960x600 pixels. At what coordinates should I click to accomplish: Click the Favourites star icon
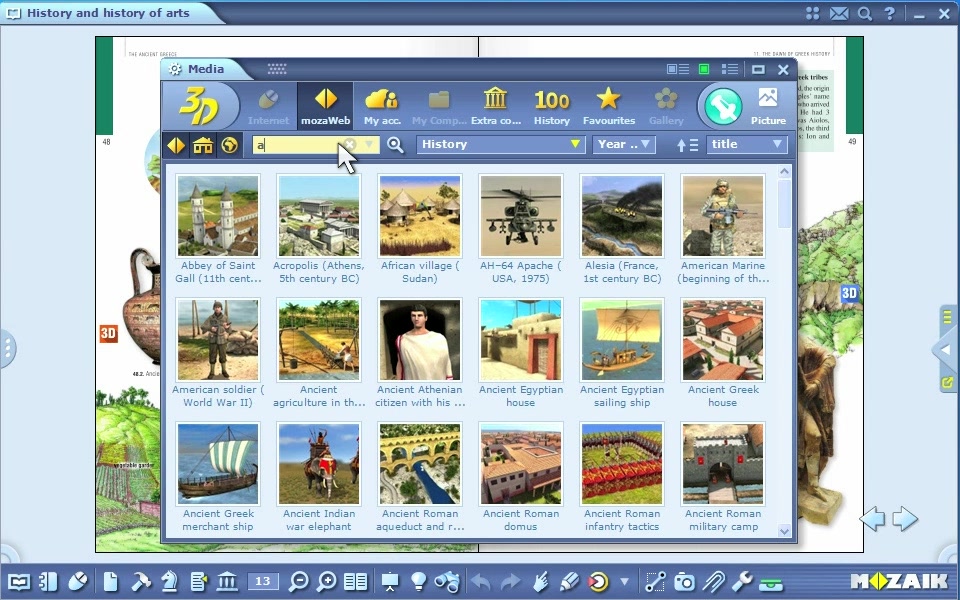[x=608, y=105]
